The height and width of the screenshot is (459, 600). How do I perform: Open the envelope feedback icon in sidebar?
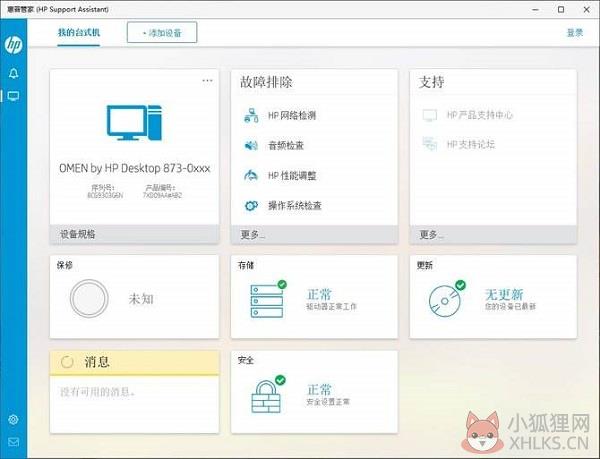[13, 442]
